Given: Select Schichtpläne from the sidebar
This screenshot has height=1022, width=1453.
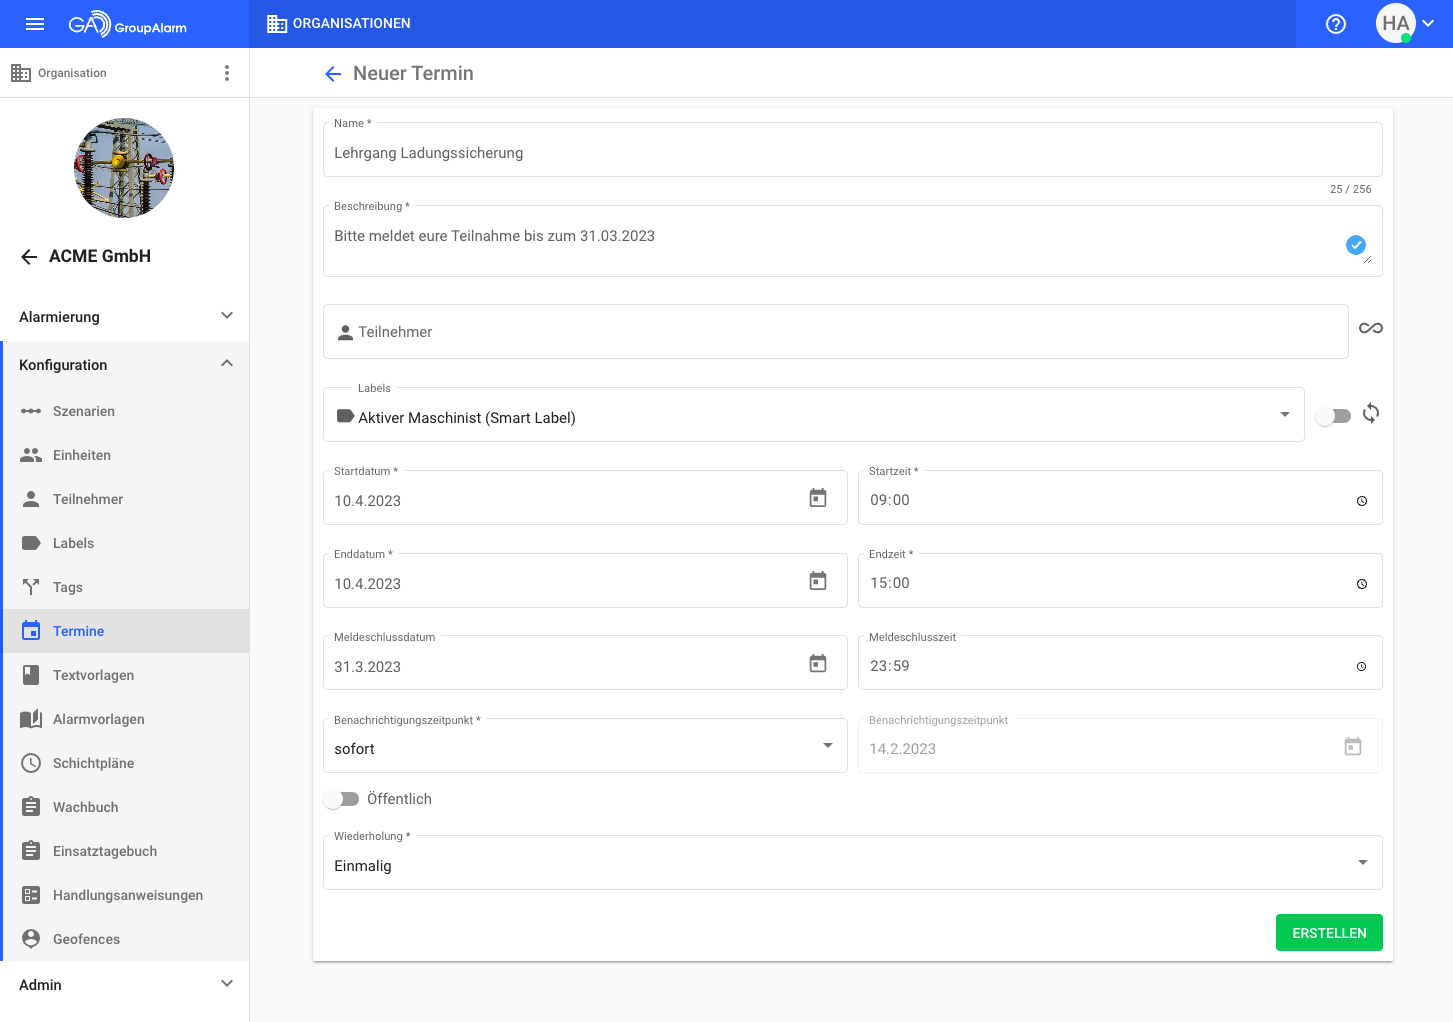Looking at the screenshot, I should [x=93, y=763].
